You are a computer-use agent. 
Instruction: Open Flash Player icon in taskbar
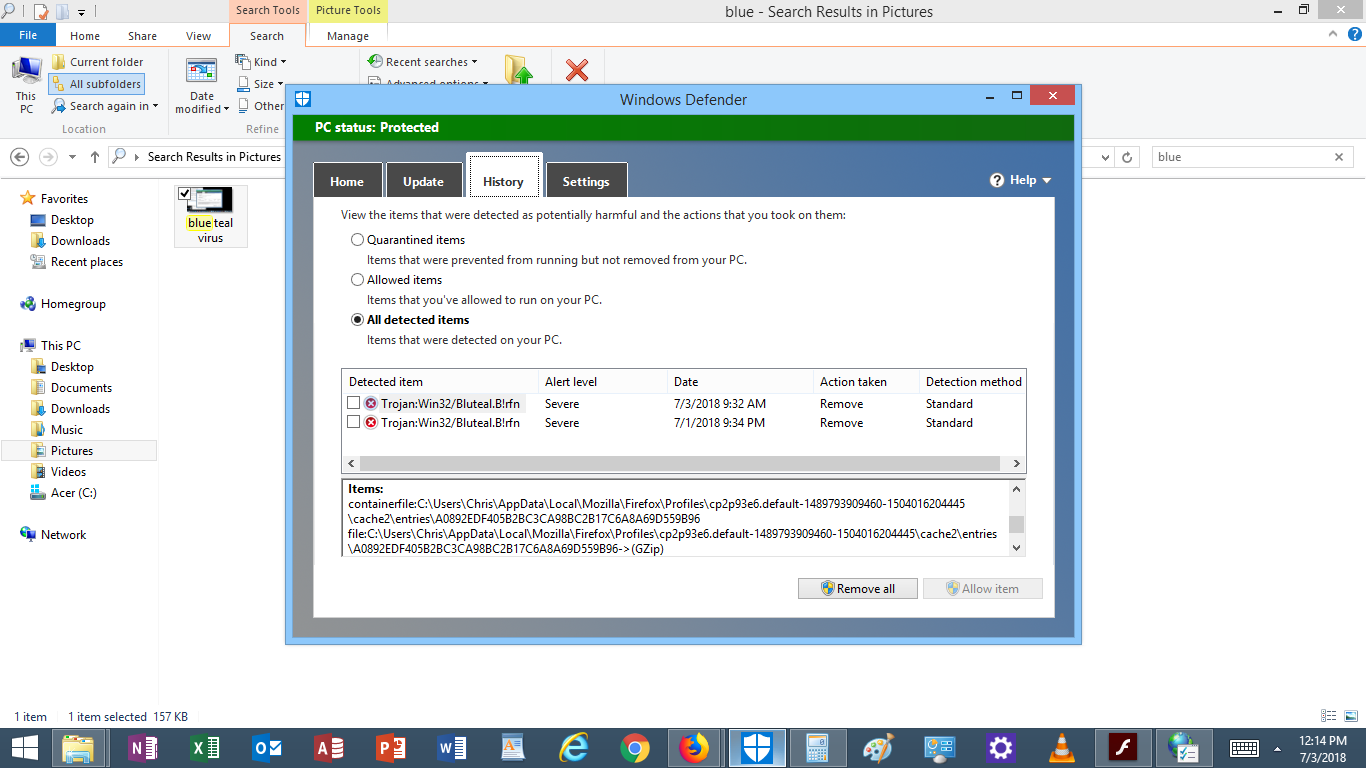coord(1122,748)
